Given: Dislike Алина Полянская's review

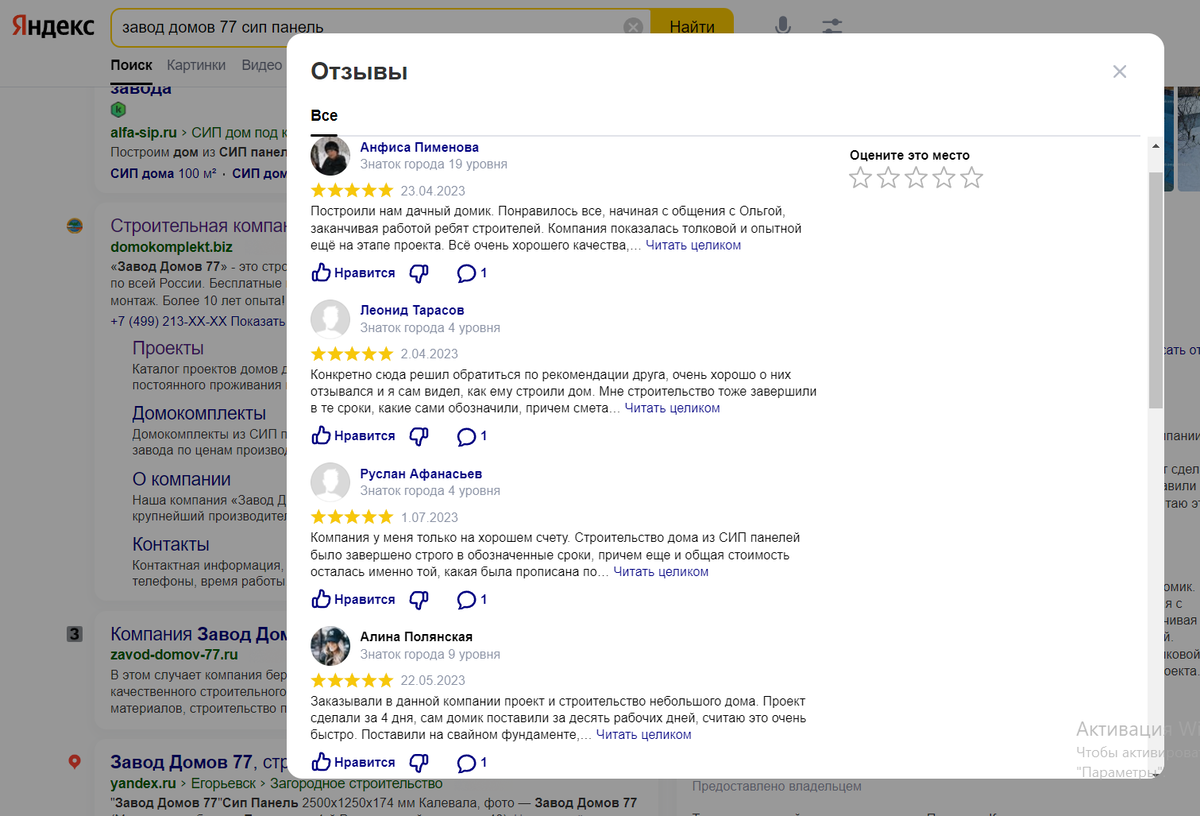Looking at the screenshot, I should [420, 763].
